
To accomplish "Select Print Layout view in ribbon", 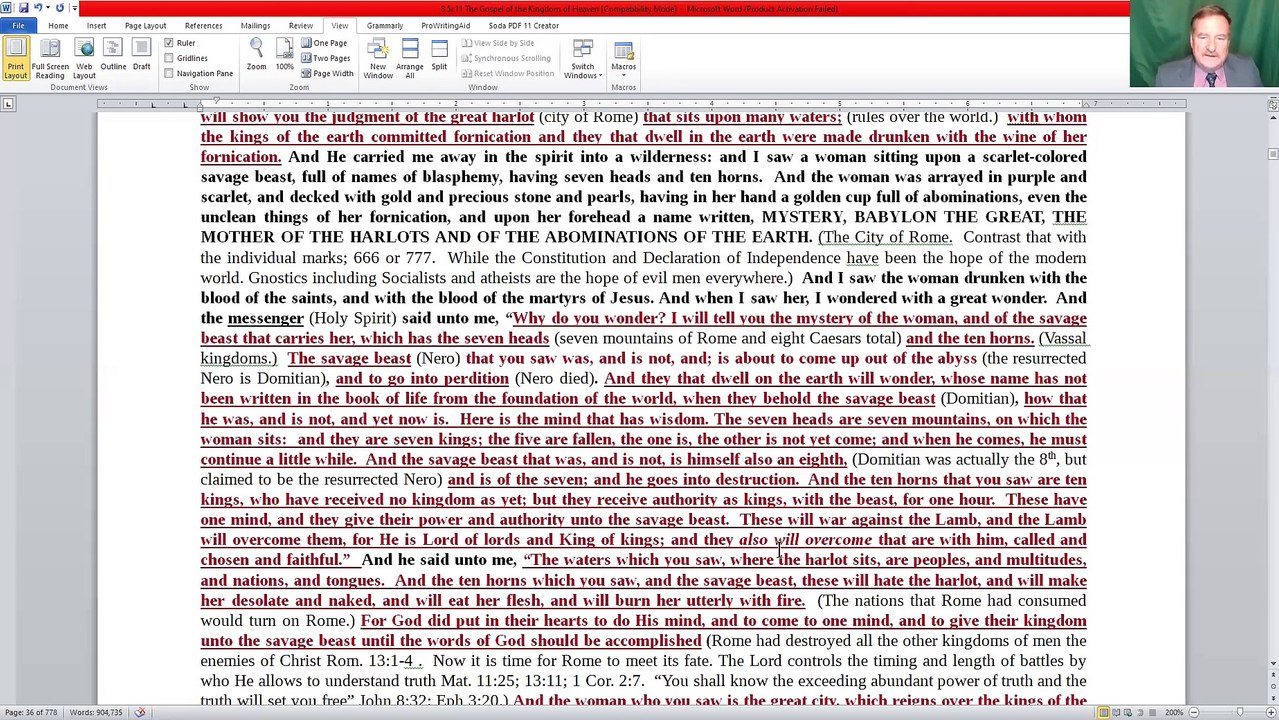I will [x=15, y=58].
